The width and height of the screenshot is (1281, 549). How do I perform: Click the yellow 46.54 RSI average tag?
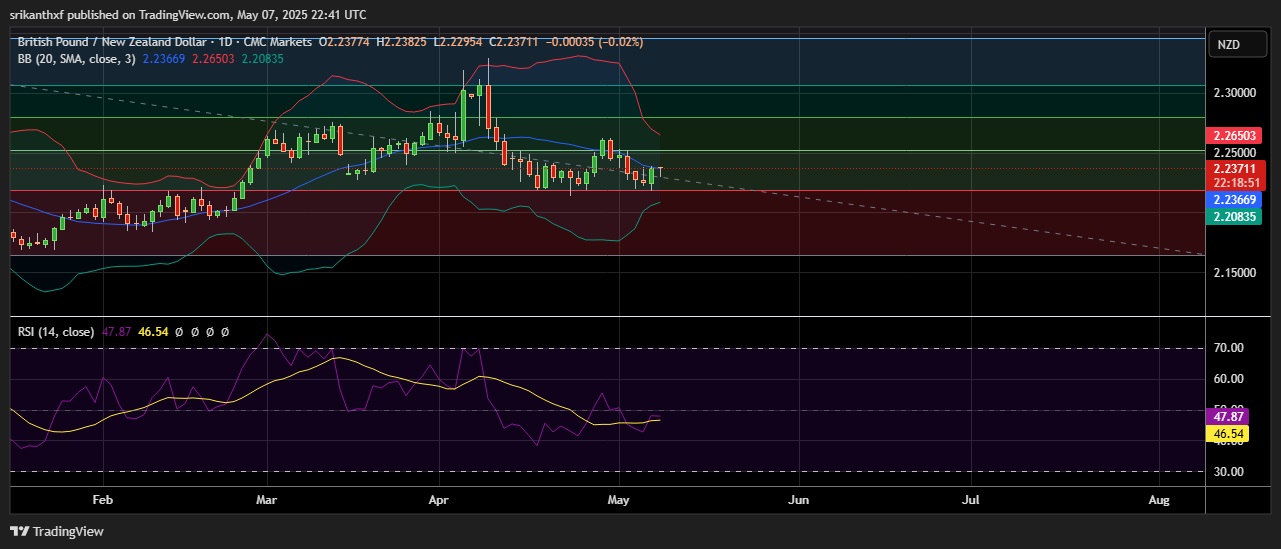pos(1229,434)
